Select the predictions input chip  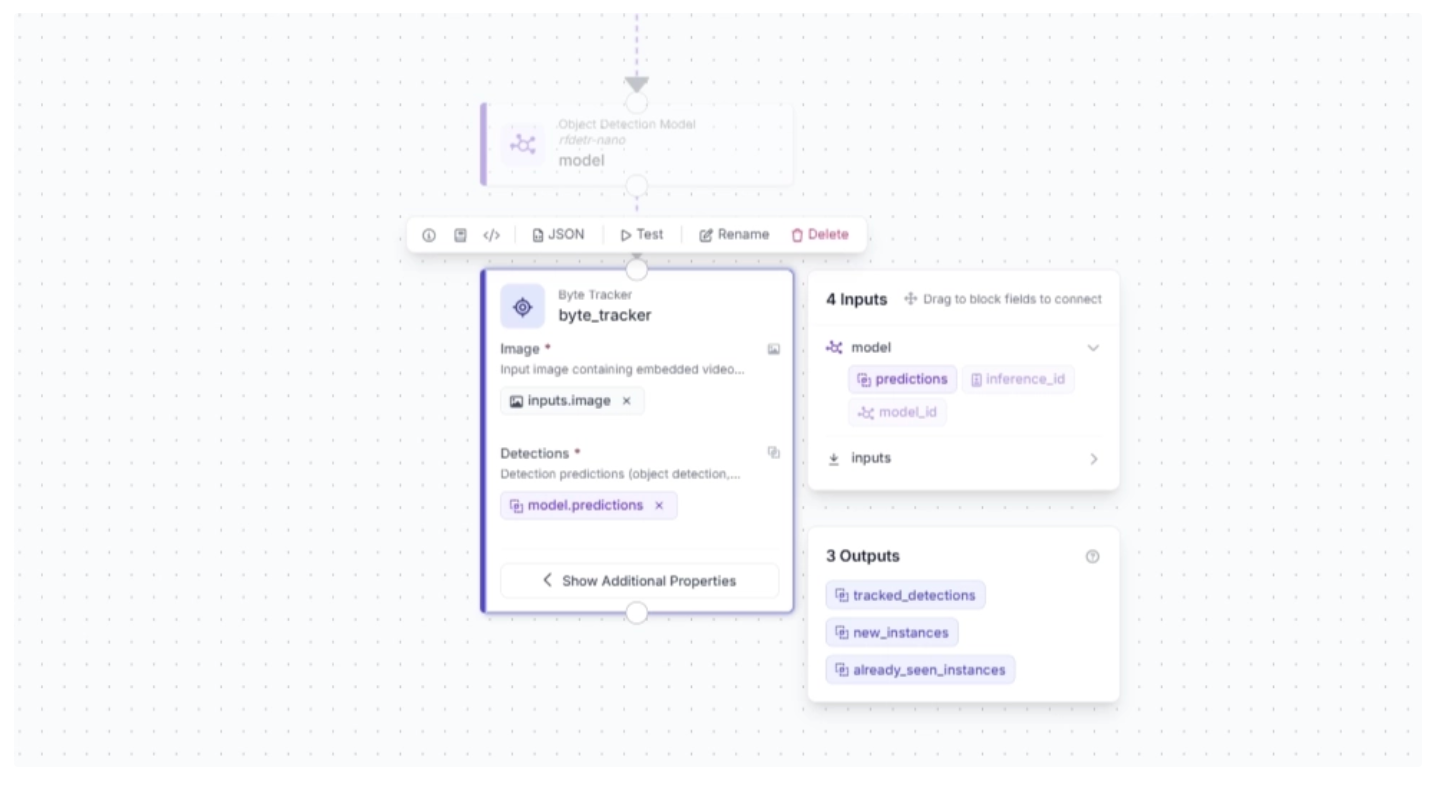click(x=902, y=380)
